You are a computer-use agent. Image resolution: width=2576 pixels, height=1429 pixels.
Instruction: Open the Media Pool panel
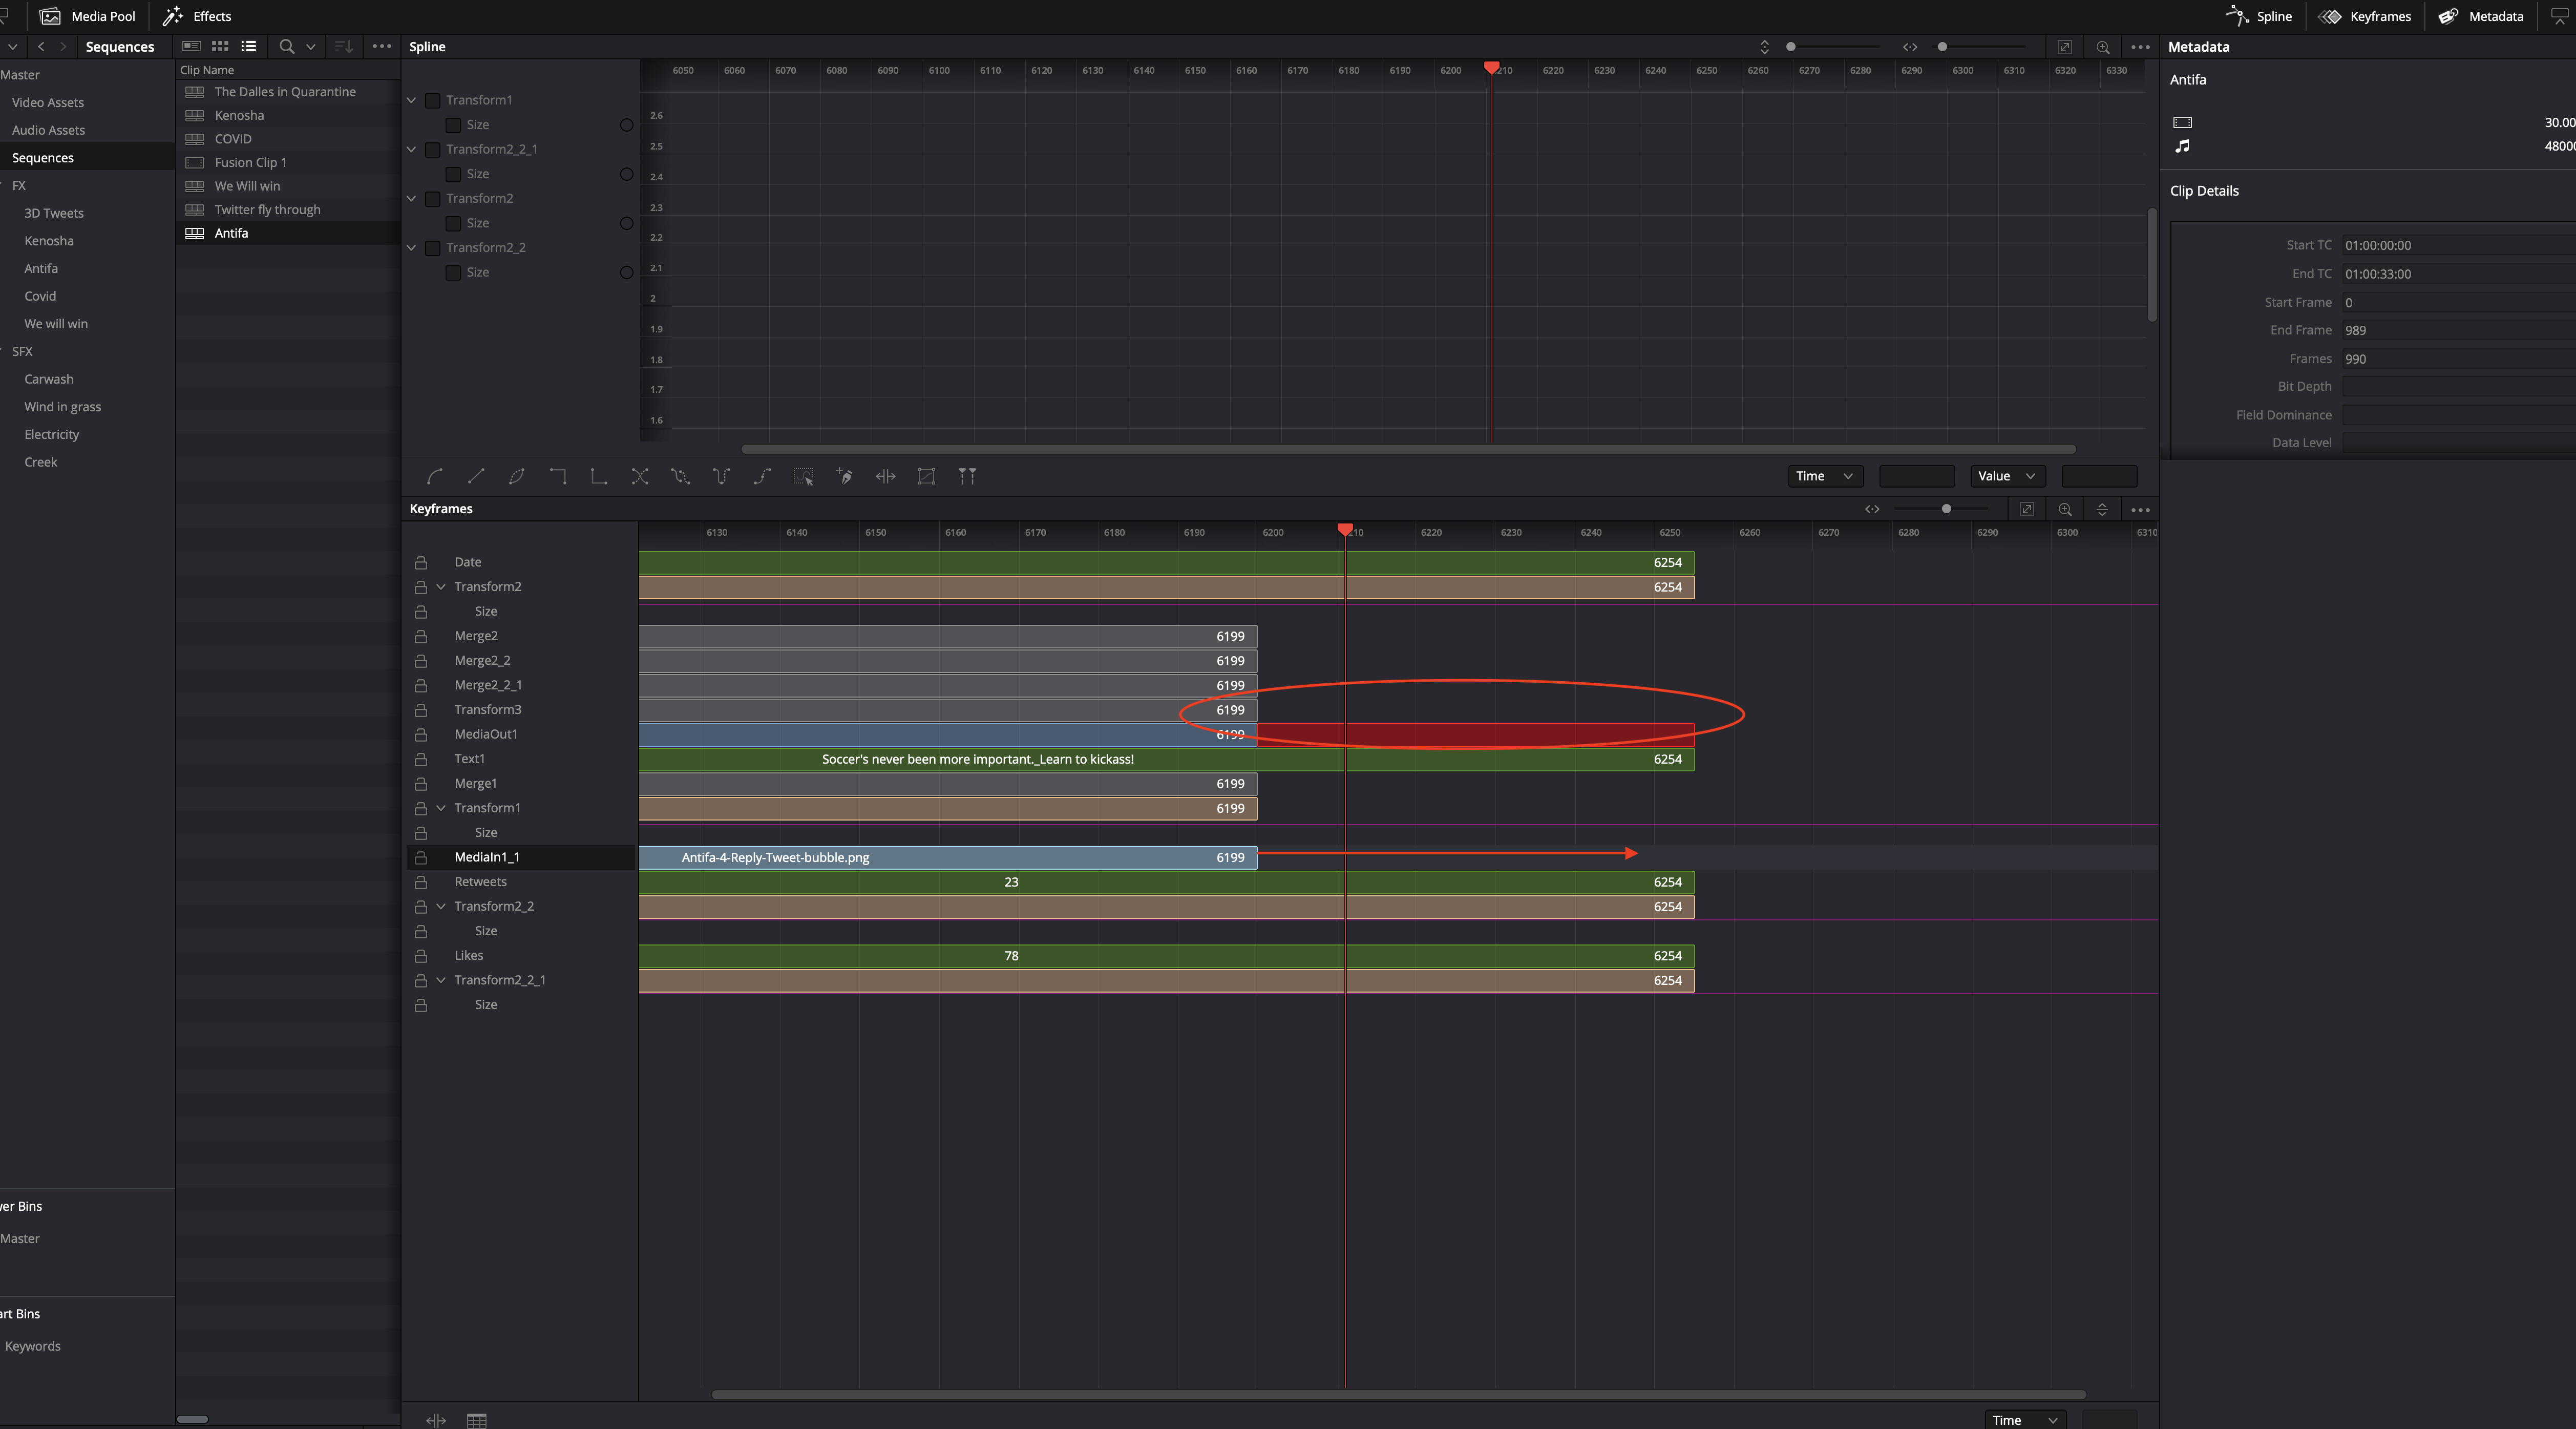(x=88, y=16)
